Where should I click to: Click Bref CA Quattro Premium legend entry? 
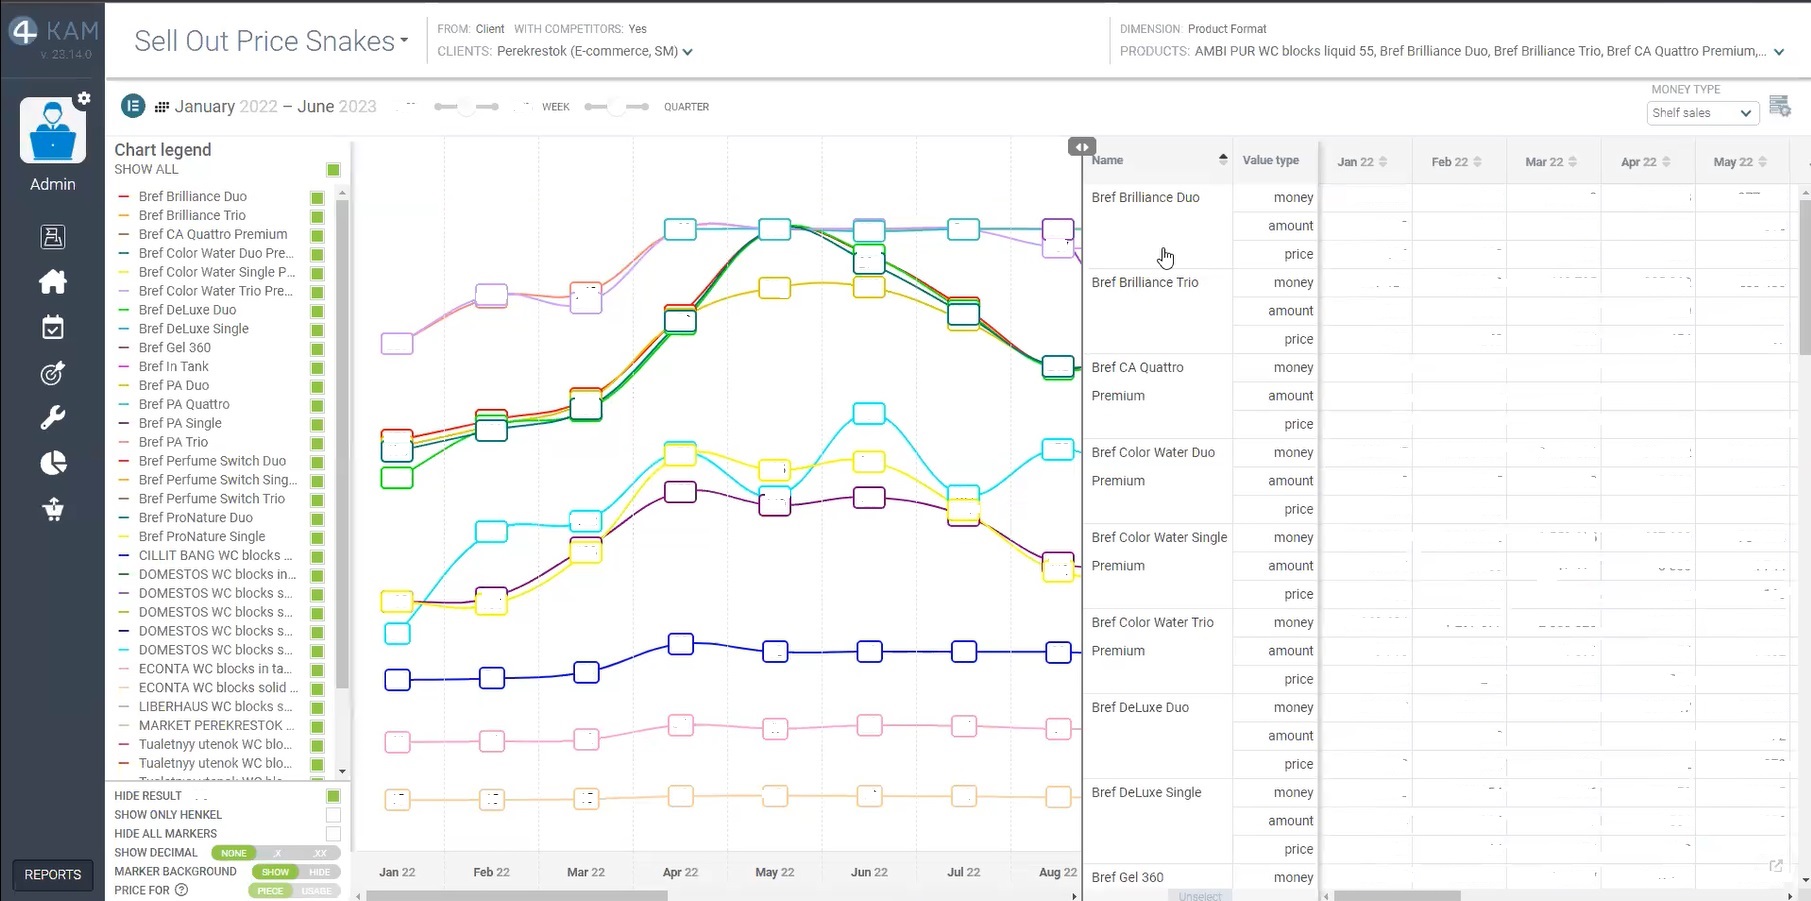tap(213, 235)
